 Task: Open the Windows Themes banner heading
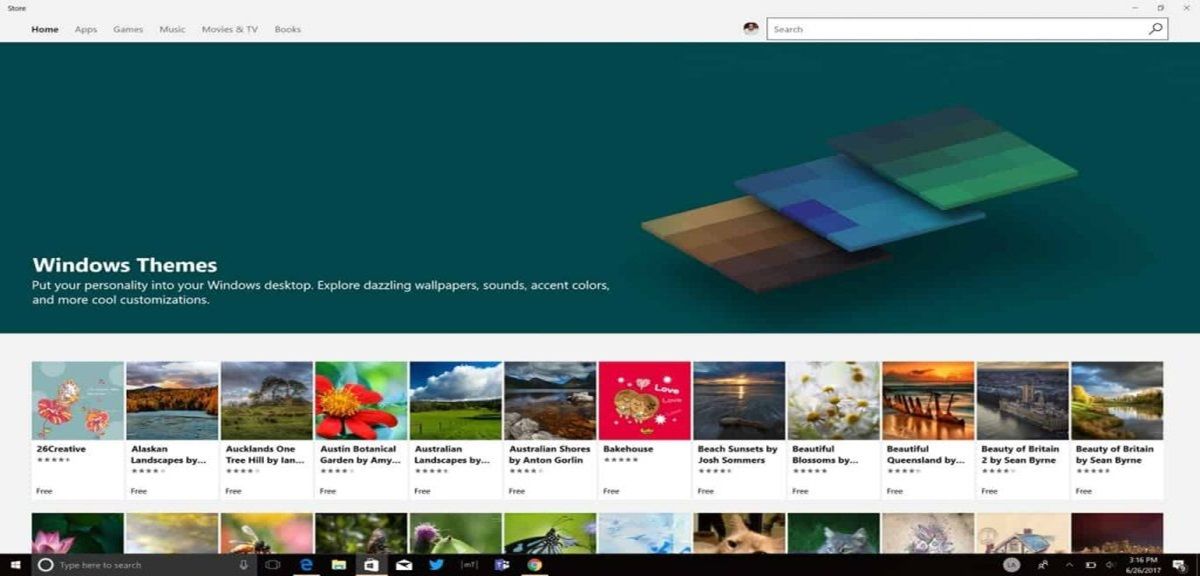125,265
